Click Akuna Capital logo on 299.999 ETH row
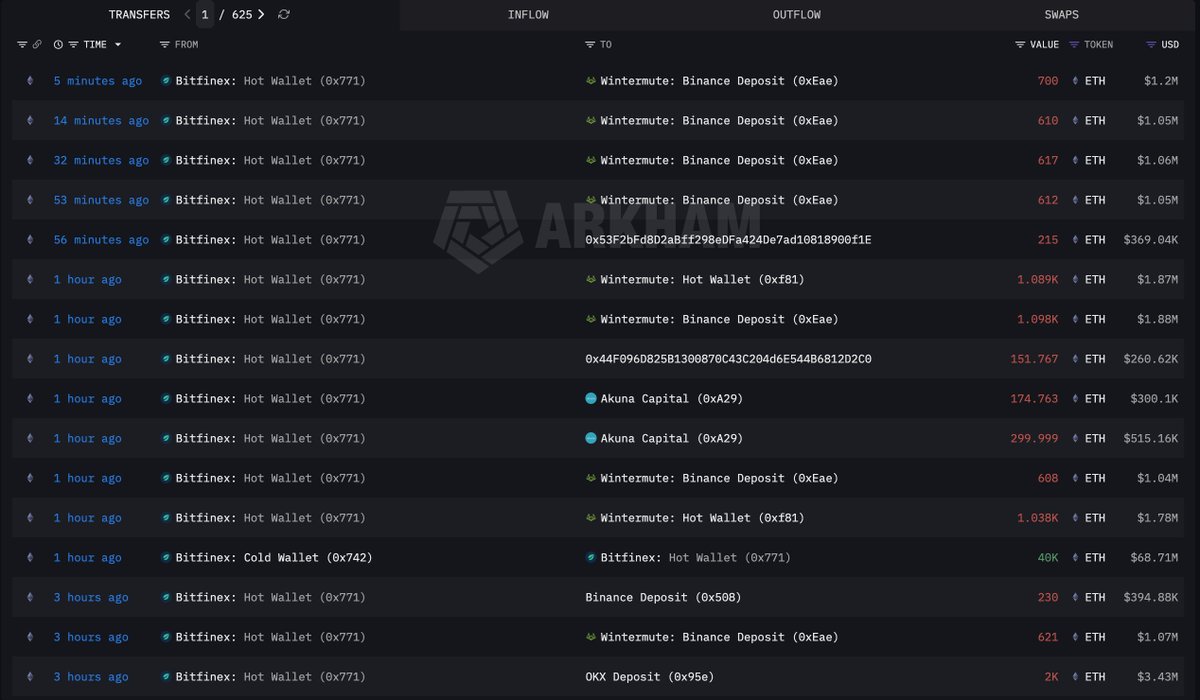This screenshot has height=700, width=1200. (591, 439)
